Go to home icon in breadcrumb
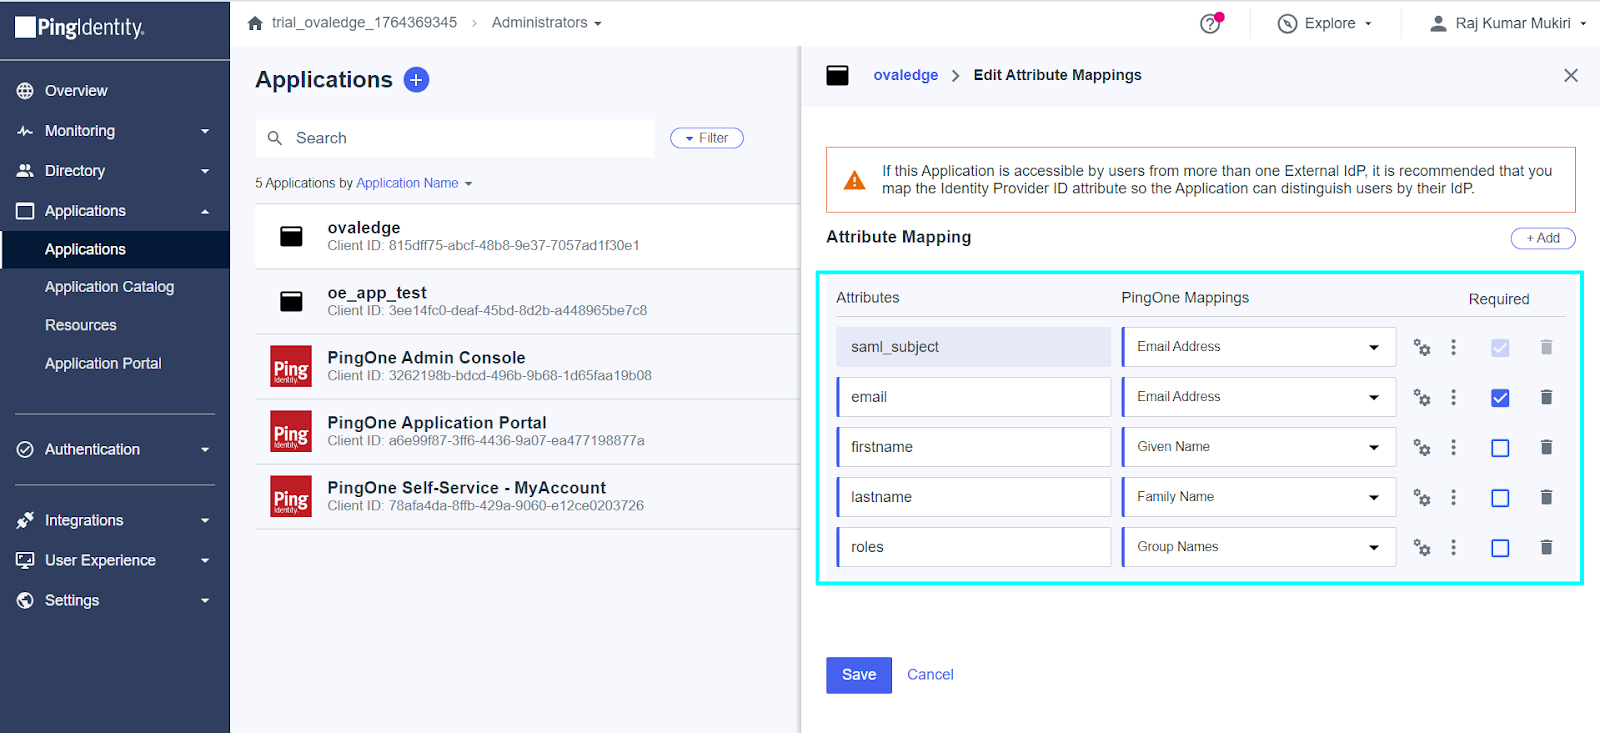Viewport: 1600px width, 733px height. coord(255,23)
